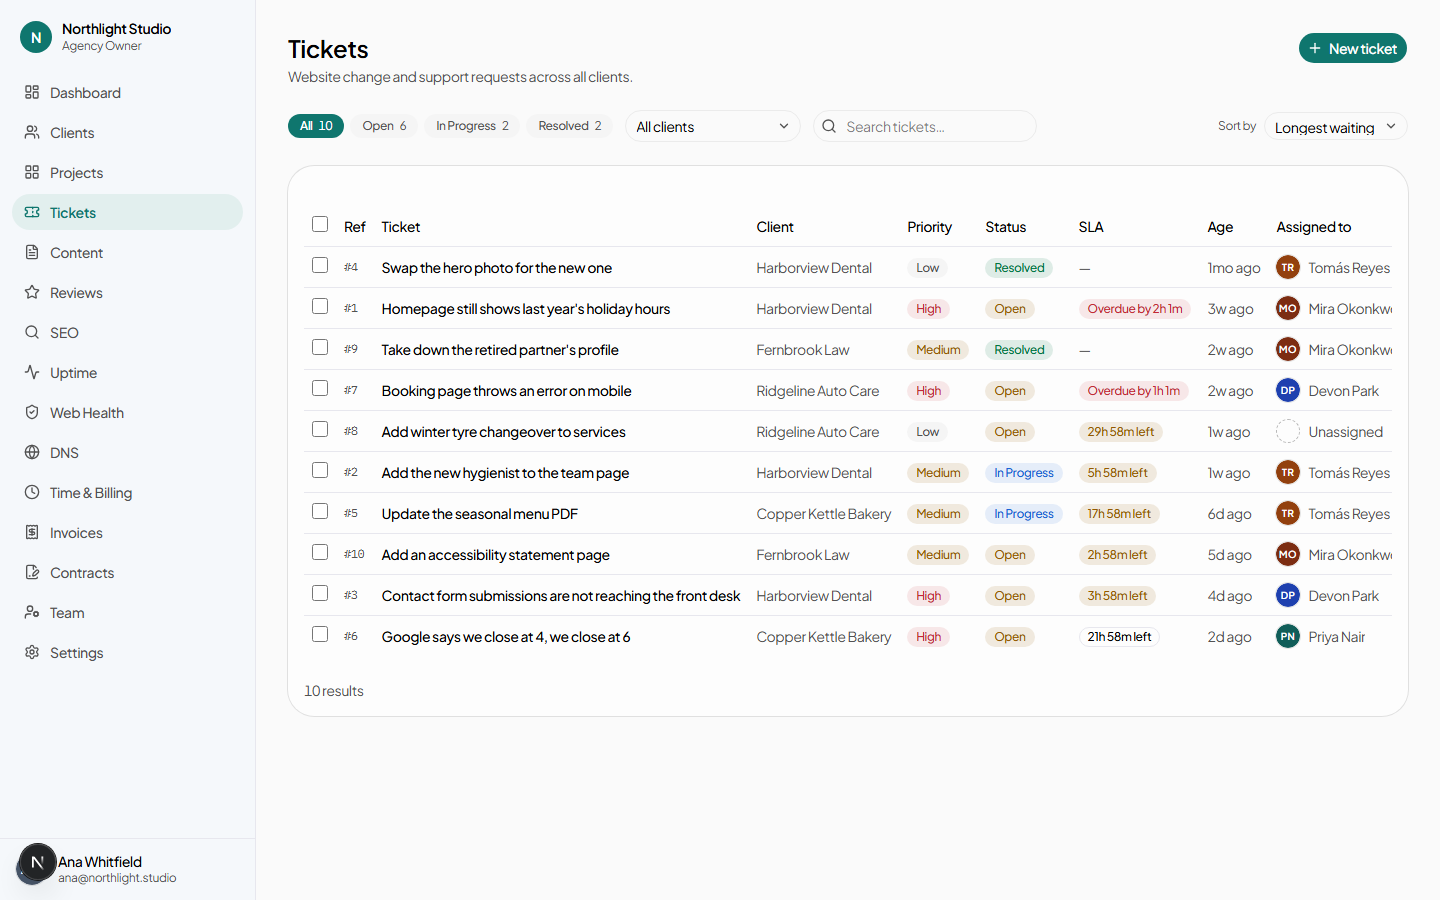Click the Settings gear icon
The width and height of the screenshot is (1440, 900).
tap(32, 652)
